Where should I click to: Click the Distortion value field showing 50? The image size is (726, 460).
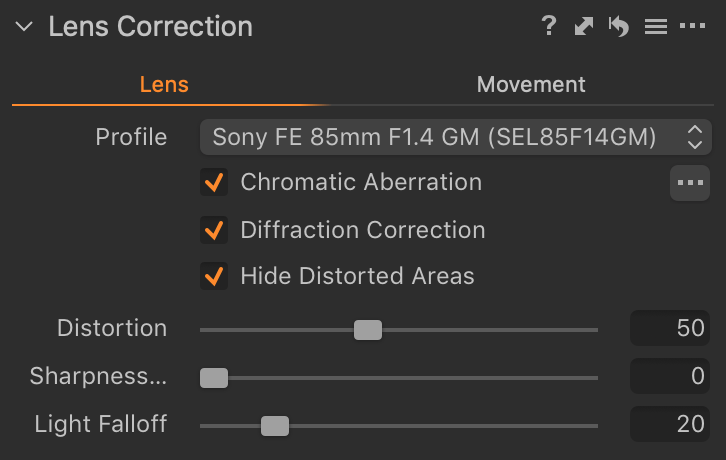tap(670, 328)
